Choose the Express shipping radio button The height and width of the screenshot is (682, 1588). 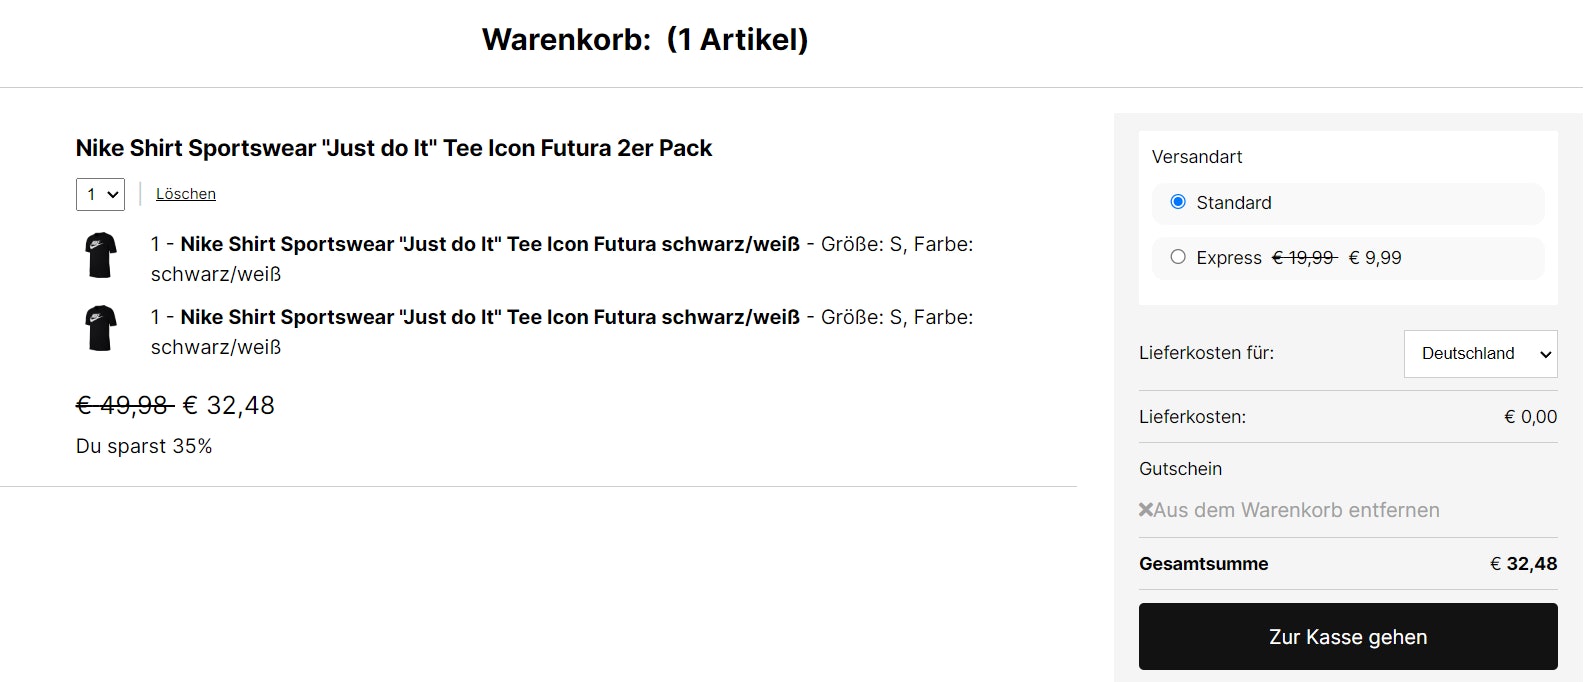1178,257
